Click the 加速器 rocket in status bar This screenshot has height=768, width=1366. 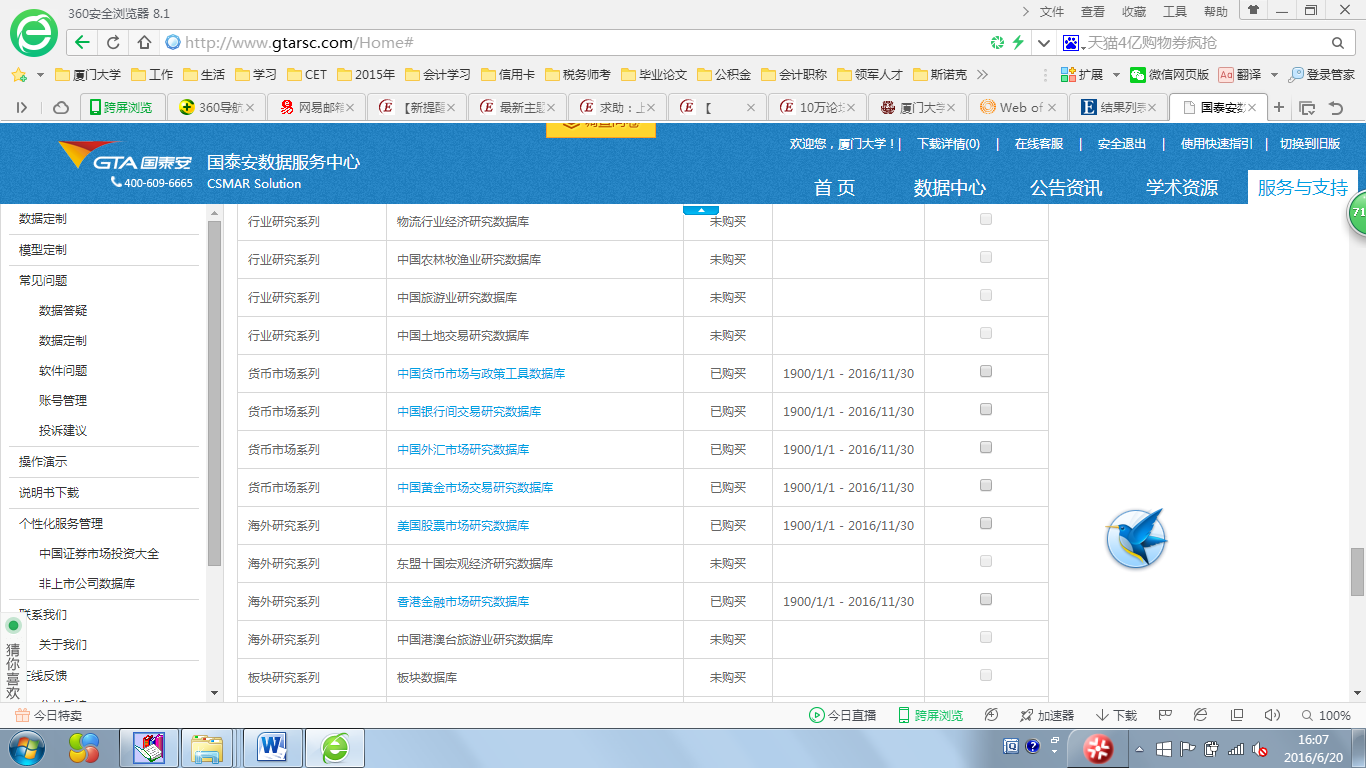pyautogui.click(x=1047, y=715)
